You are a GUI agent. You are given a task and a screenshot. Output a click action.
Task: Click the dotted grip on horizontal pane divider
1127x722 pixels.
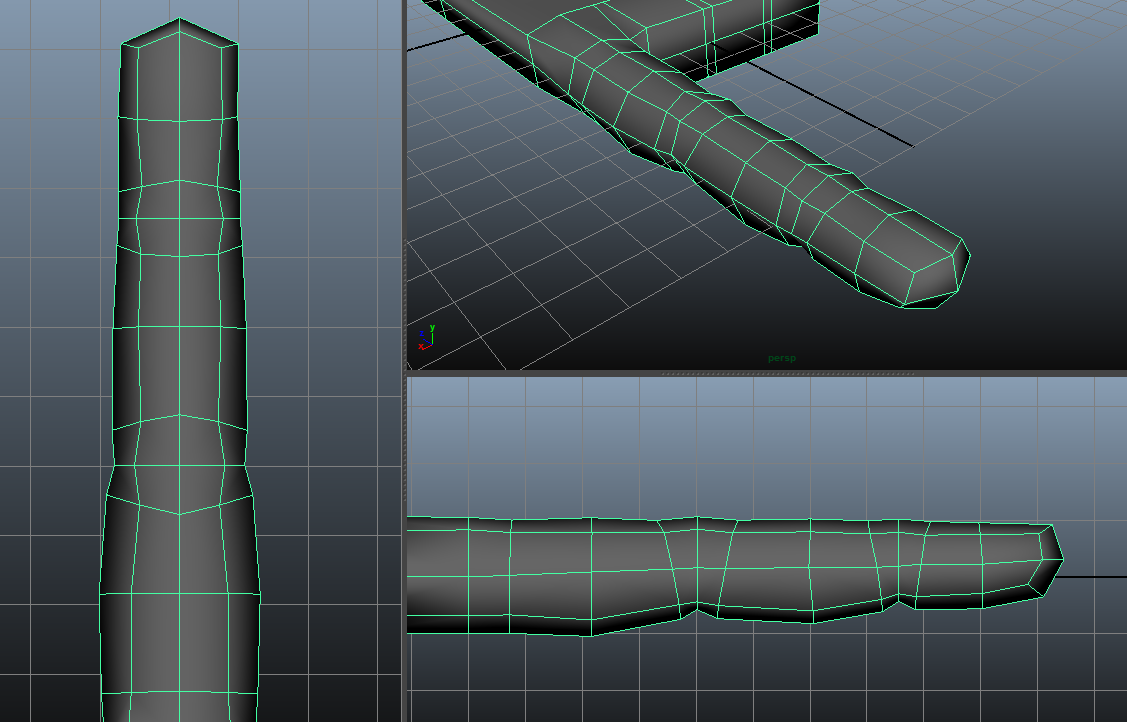(787, 374)
